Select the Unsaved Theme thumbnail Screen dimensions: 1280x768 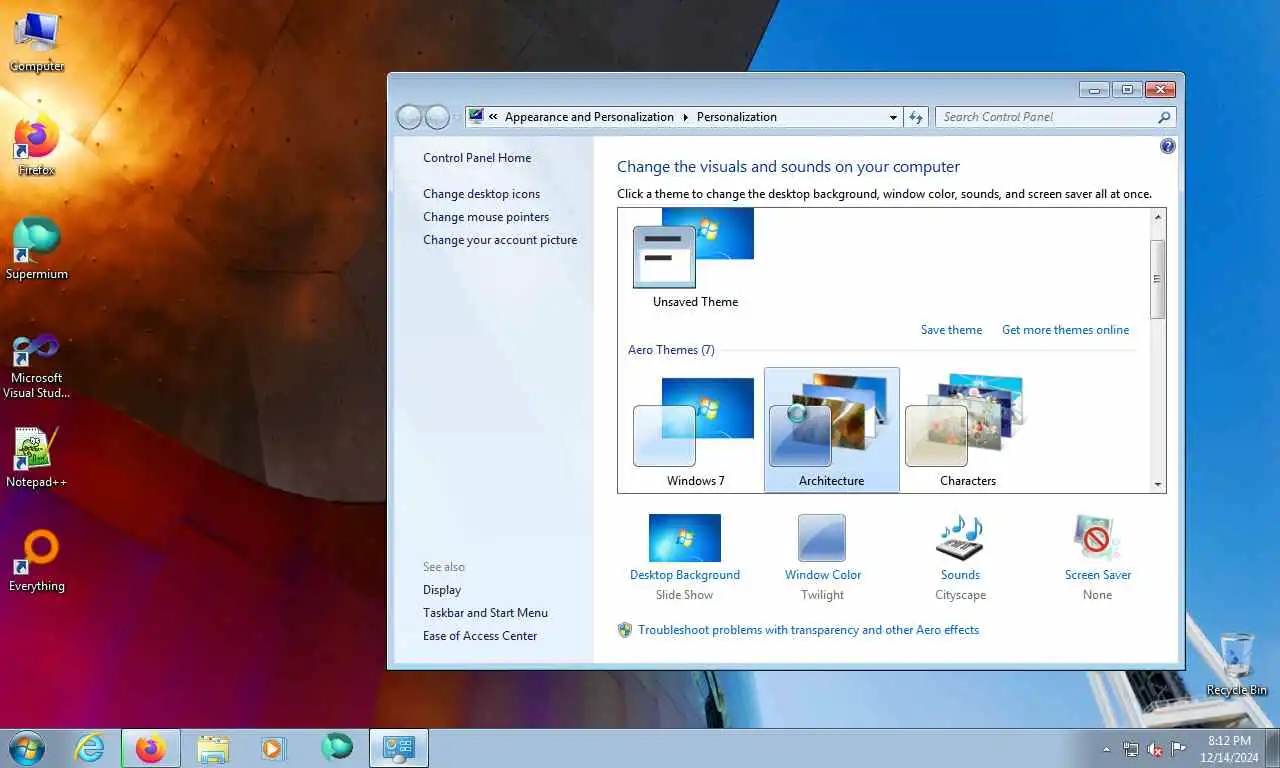tap(695, 258)
